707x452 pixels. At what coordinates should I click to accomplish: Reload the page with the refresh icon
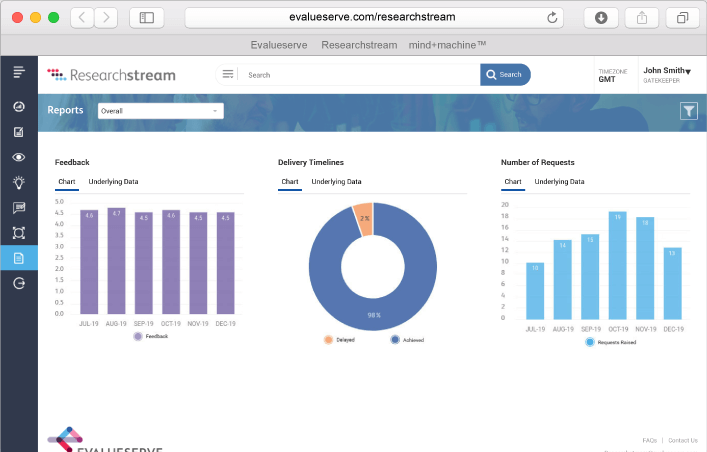(552, 18)
